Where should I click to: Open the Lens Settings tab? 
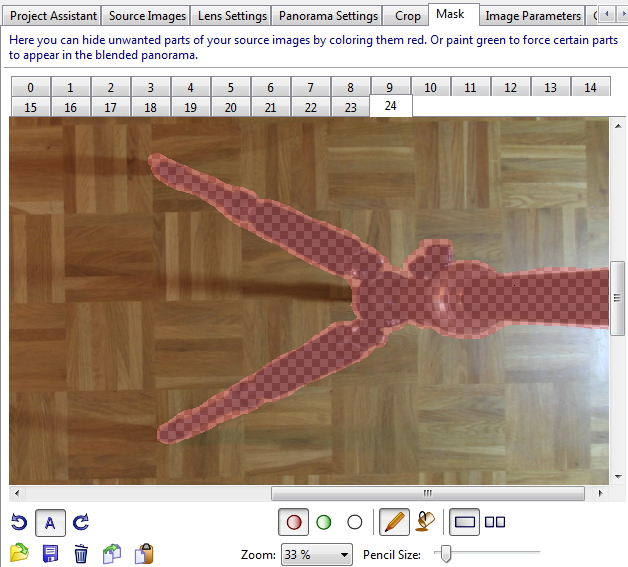(231, 16)
